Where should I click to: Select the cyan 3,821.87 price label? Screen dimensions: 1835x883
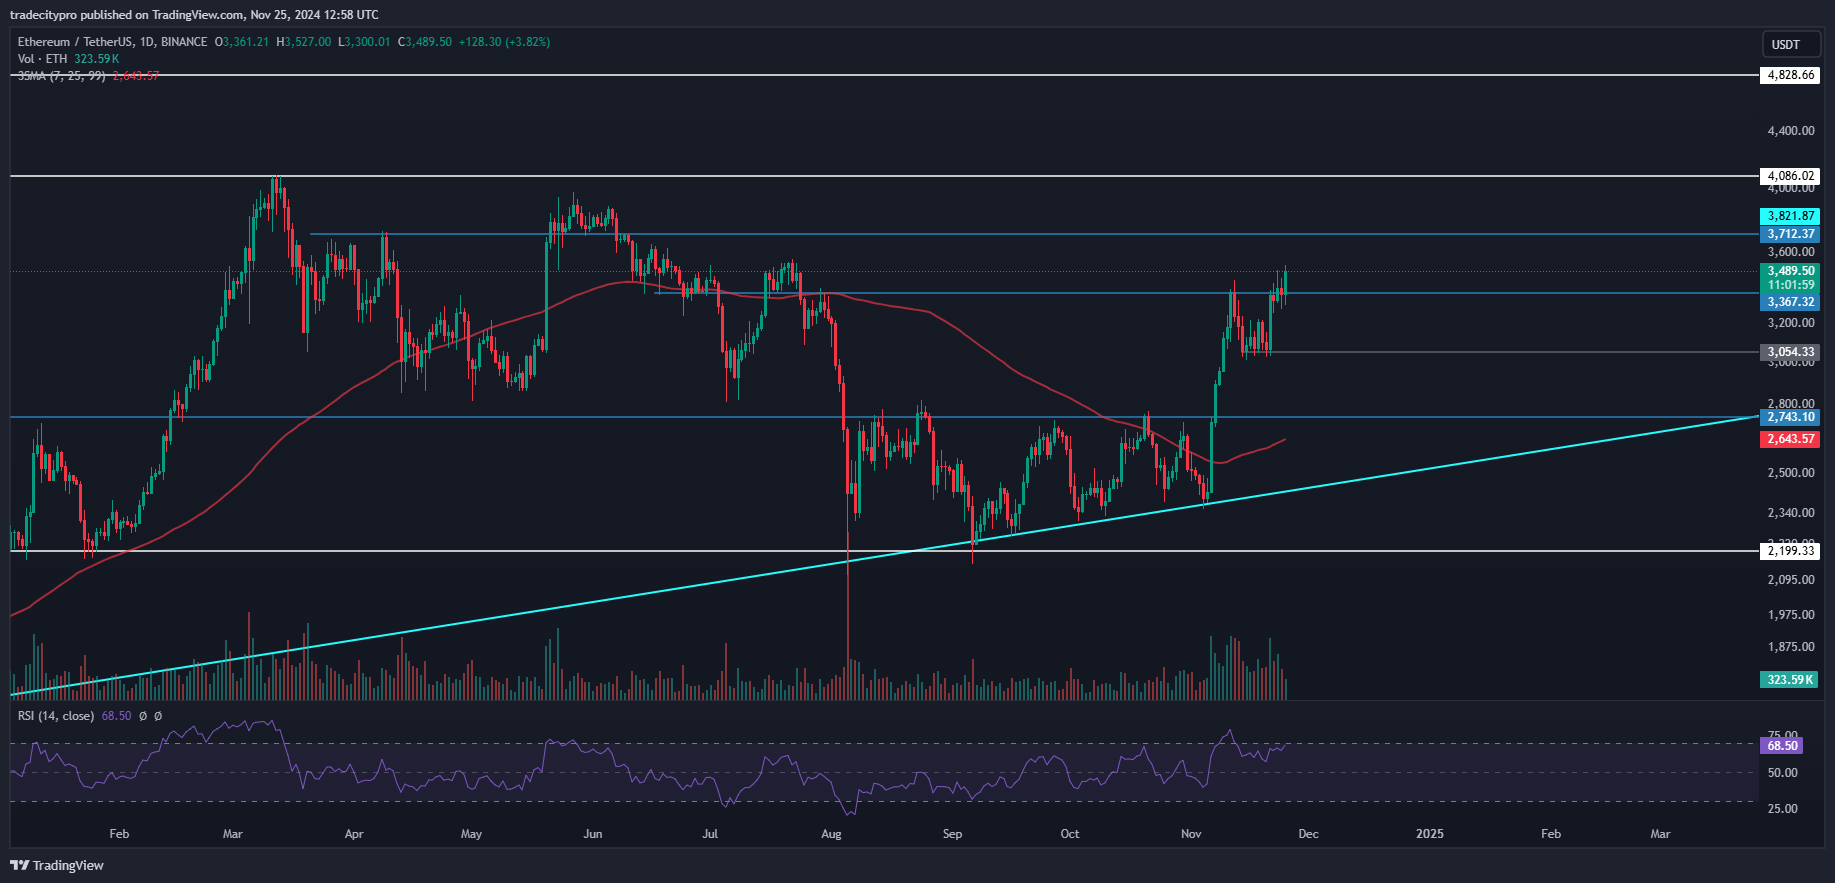click(1790, 216)
